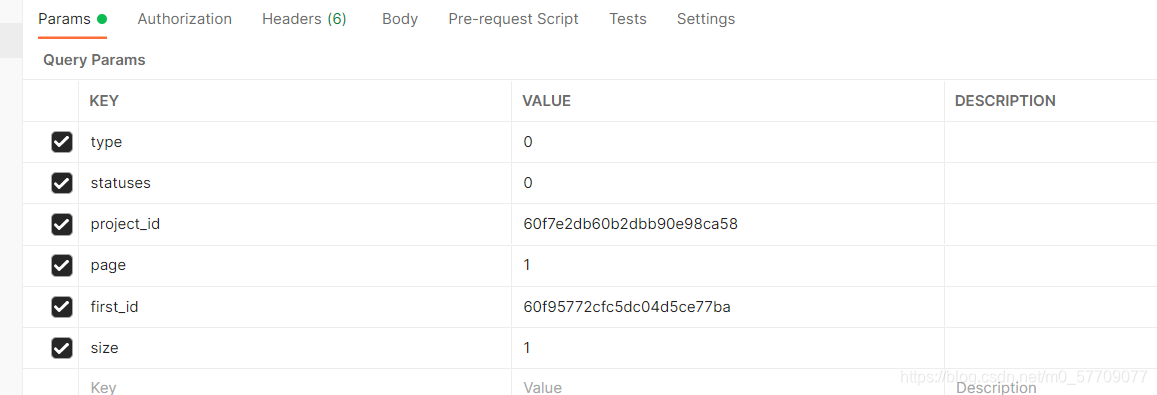Select the Params tab
1157x395 pixels.
[72, 19]
